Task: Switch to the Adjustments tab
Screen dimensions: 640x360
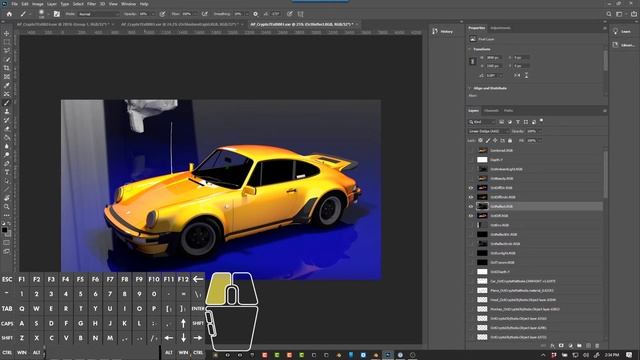Action: pos(500,28)
